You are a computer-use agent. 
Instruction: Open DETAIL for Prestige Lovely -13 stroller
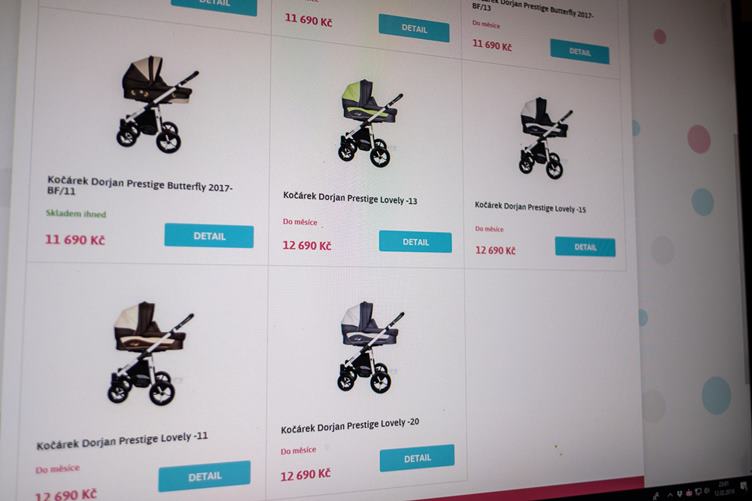(x=415, y=242)
